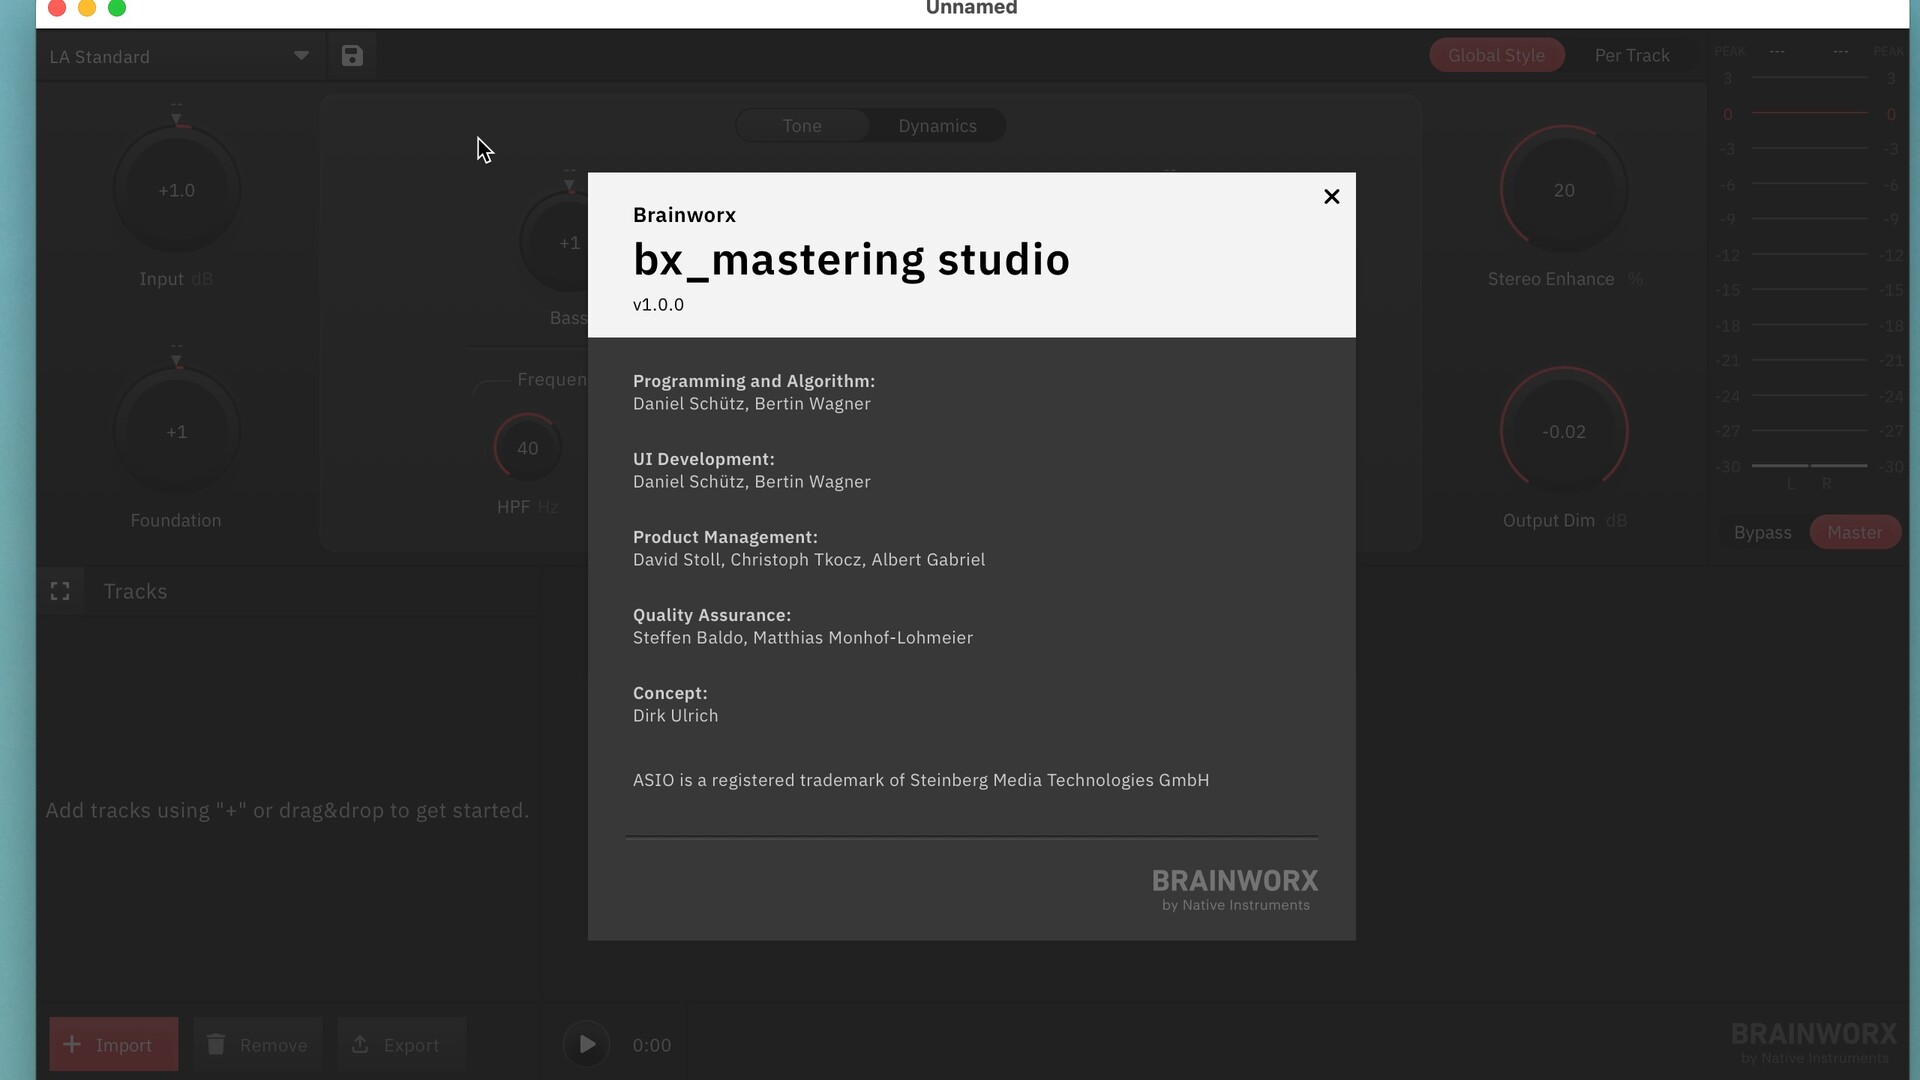
Task: Click the Dirk Ulrich concept credit
Action: (675, 716)
